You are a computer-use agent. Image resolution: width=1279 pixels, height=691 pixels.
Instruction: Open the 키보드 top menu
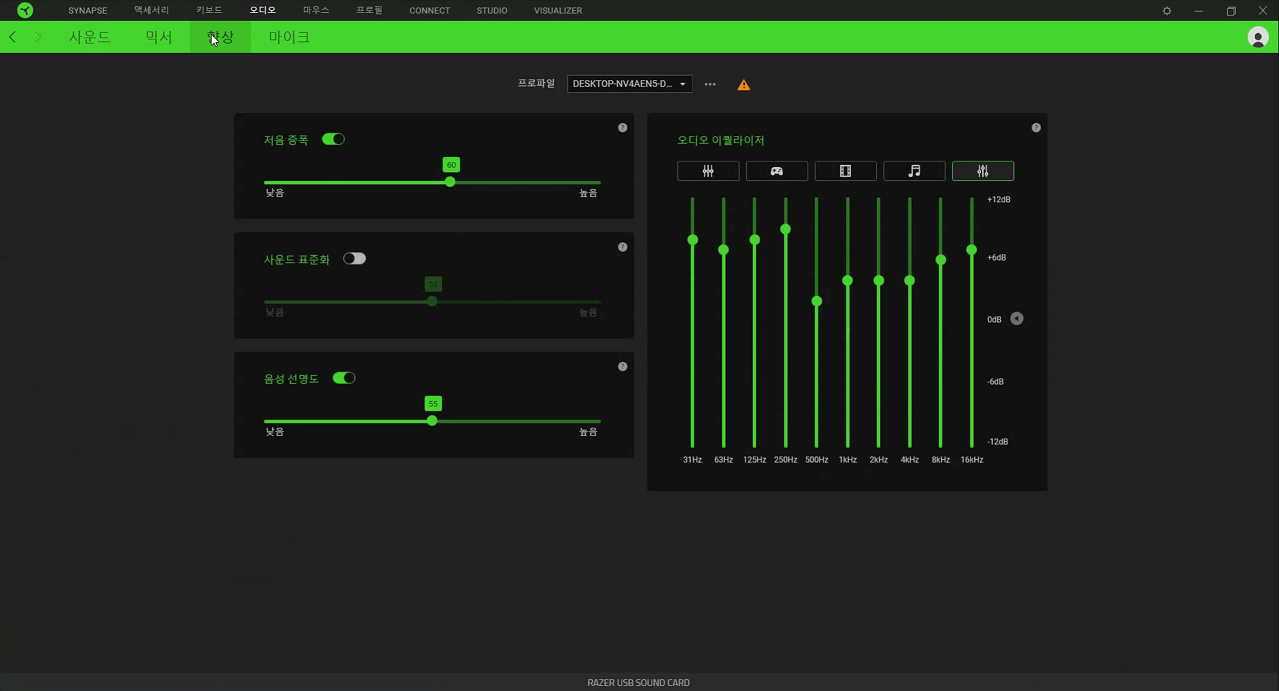click(x=209, y=10)
